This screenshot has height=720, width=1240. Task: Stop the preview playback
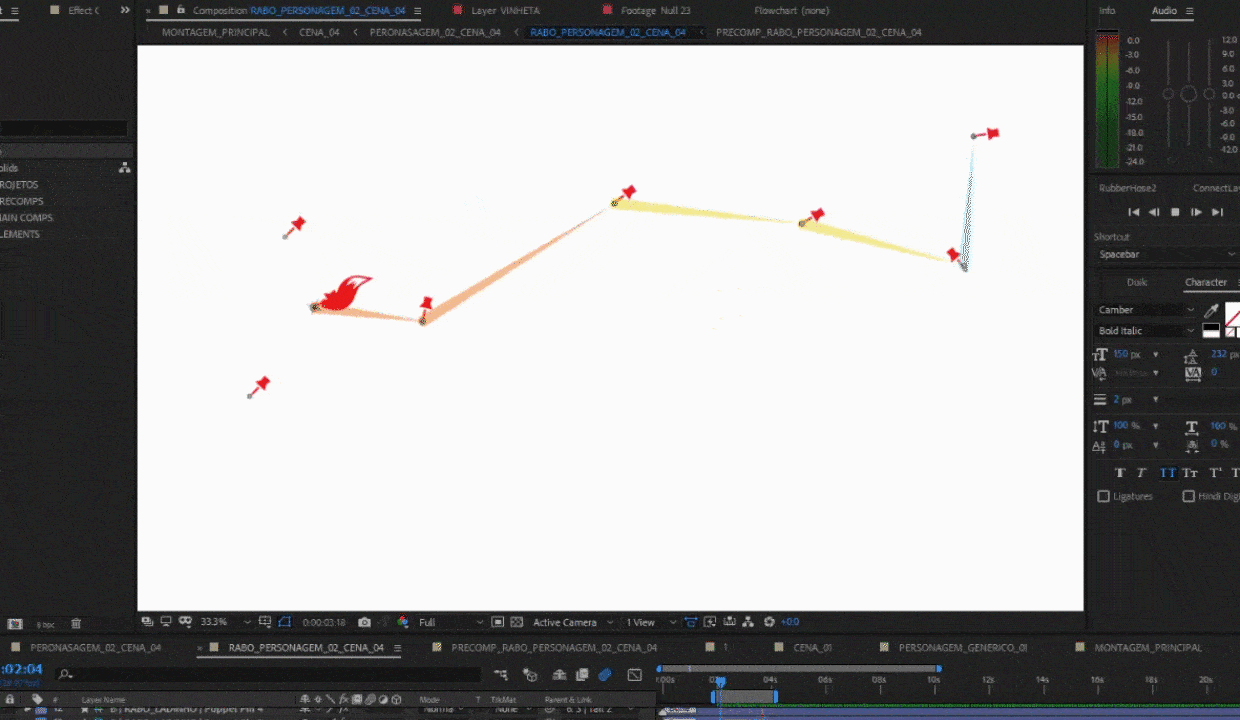coord(1175,212)
